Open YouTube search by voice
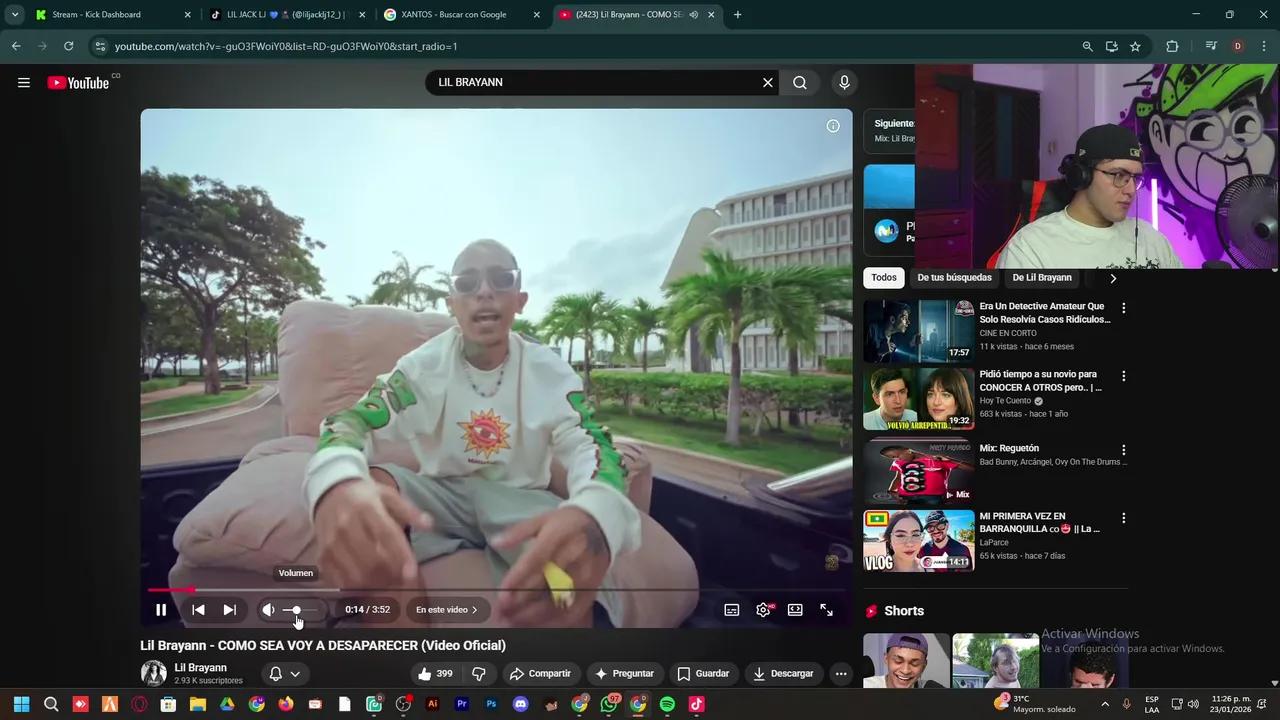The height and width of the screenshot is (720, 1280). coord(844,82)
